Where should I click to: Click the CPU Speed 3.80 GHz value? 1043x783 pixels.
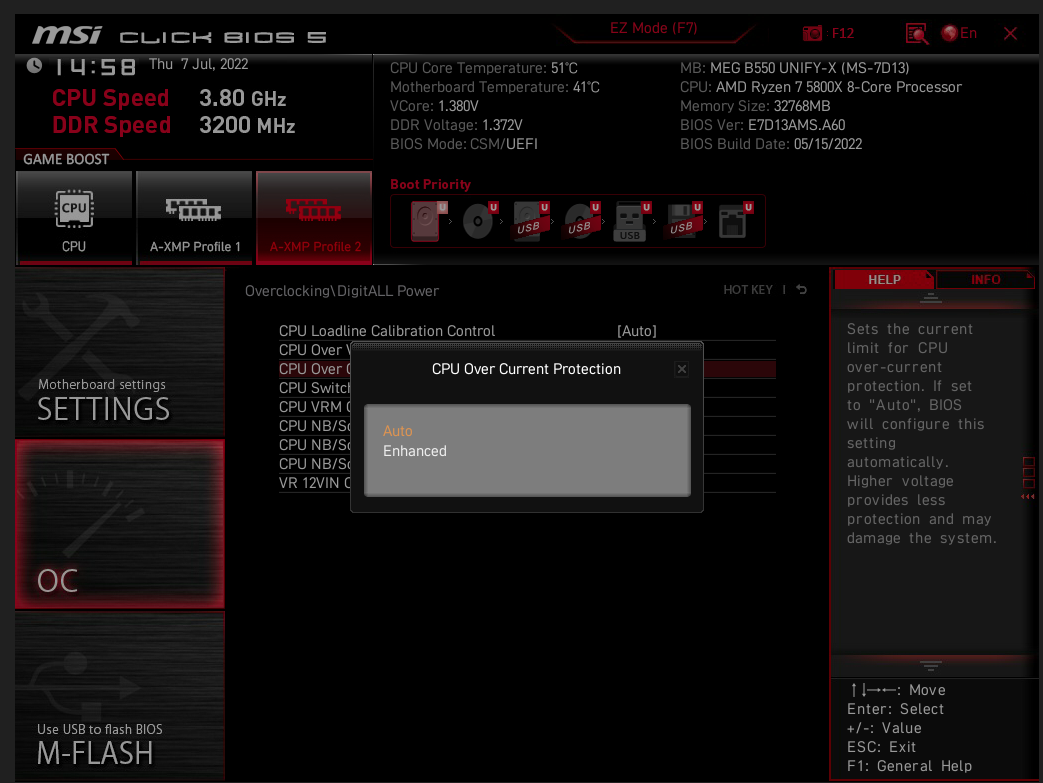click(x=242, y=98)
